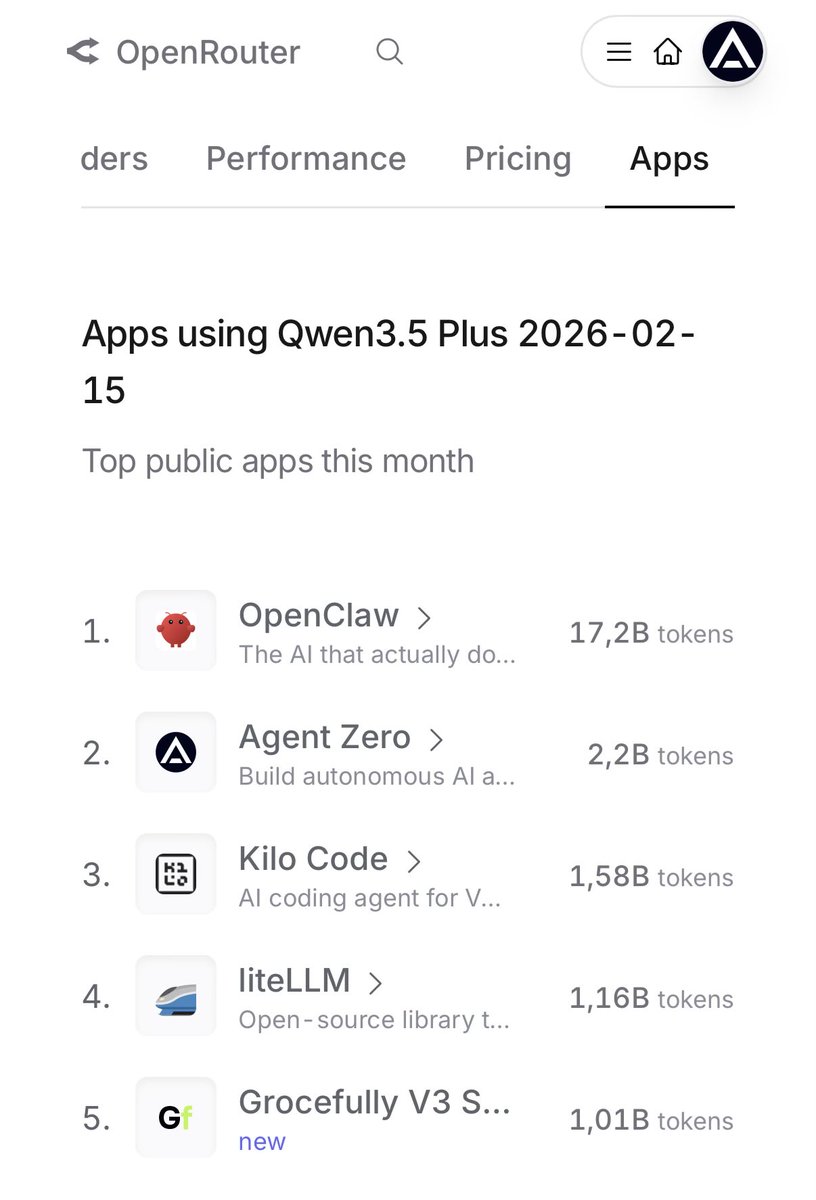Open the Kilo Code app link

tap(313, 859)
